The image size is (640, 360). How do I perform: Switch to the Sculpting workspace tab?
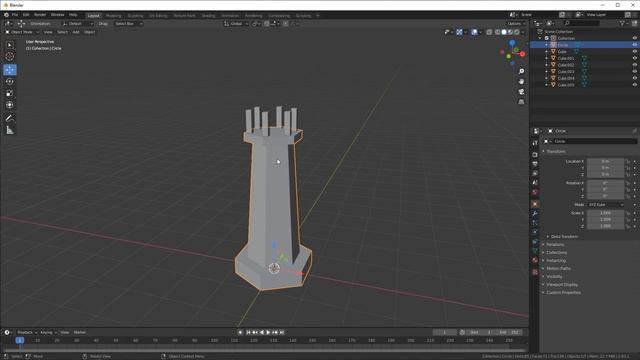pos(136,16)
